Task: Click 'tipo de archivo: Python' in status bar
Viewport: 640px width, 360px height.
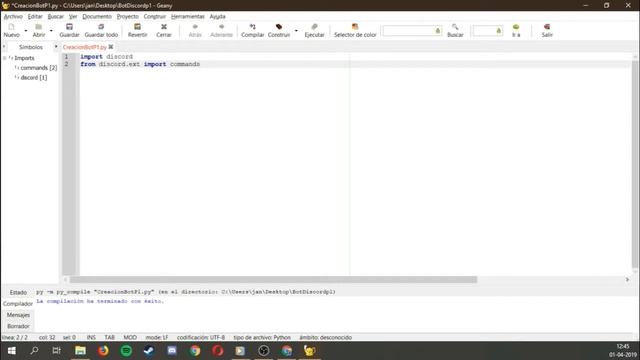Action: click(262, 338)
